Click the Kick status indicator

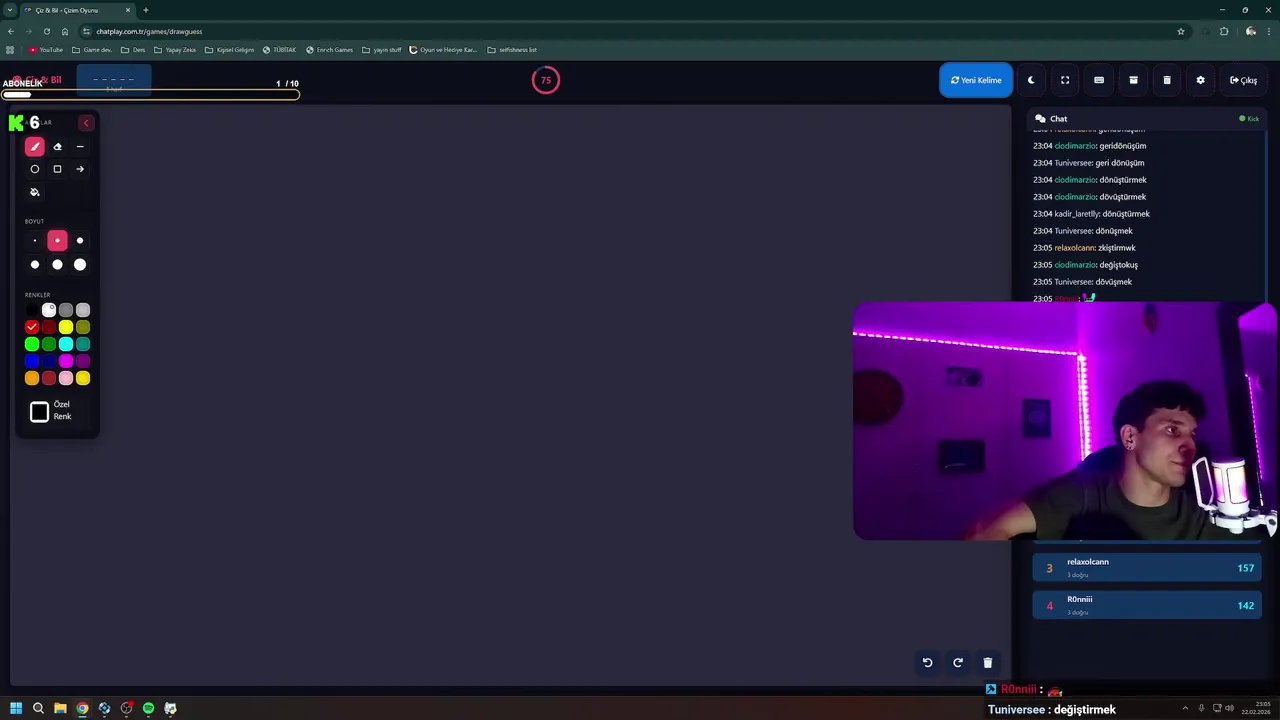click(x=1249, y=119)
